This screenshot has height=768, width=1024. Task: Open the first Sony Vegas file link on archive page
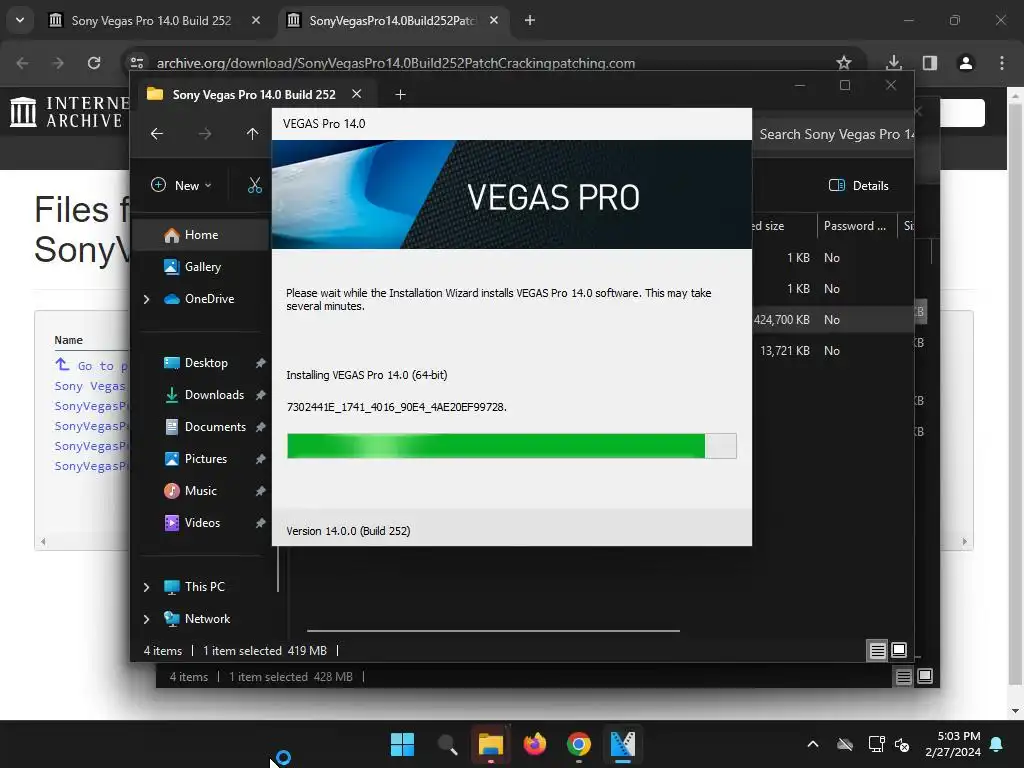click(x=91, y=387)
